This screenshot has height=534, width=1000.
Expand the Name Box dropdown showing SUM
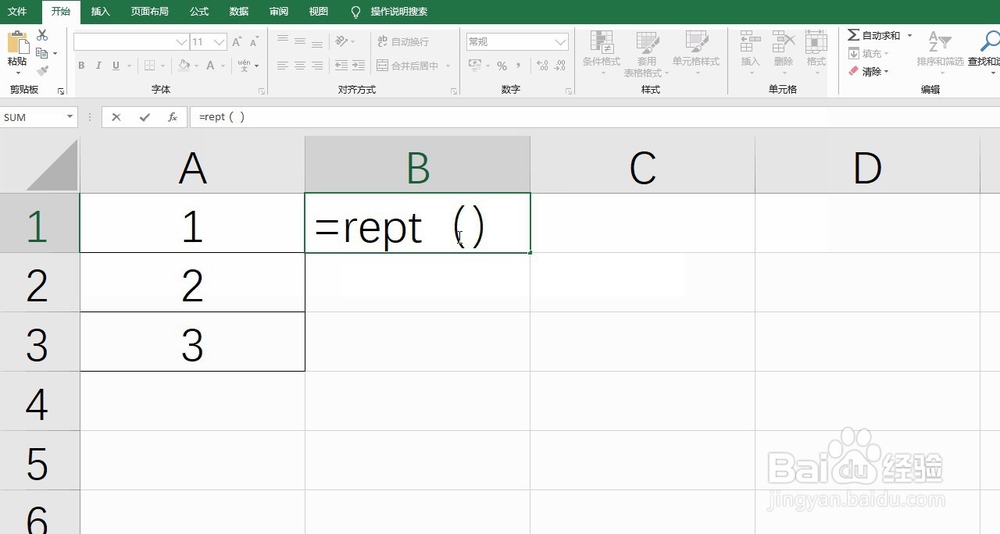[x=70, y=117]
